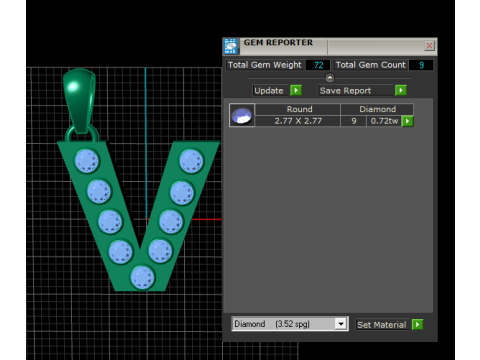
Task: Select the bottom gem at the V tip
Action: [x=143, y=277]
